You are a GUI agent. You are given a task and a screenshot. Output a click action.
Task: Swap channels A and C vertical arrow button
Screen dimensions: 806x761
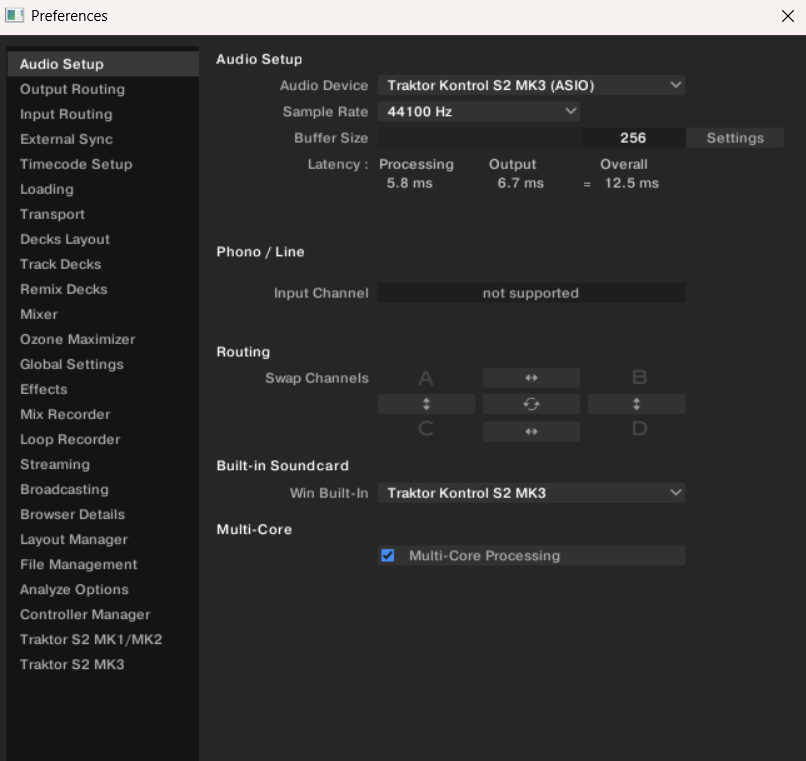(x=426, y=404)
